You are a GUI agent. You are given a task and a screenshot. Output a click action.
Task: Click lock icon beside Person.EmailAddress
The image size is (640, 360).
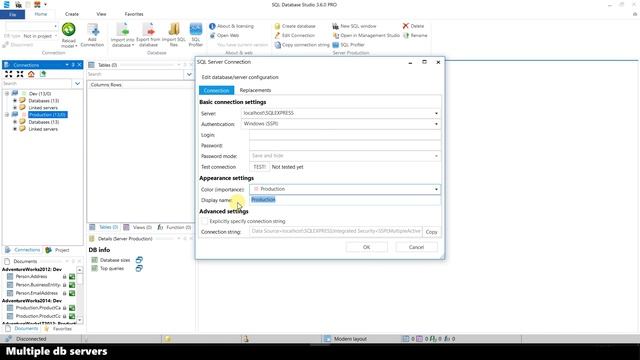pos(64,293)
